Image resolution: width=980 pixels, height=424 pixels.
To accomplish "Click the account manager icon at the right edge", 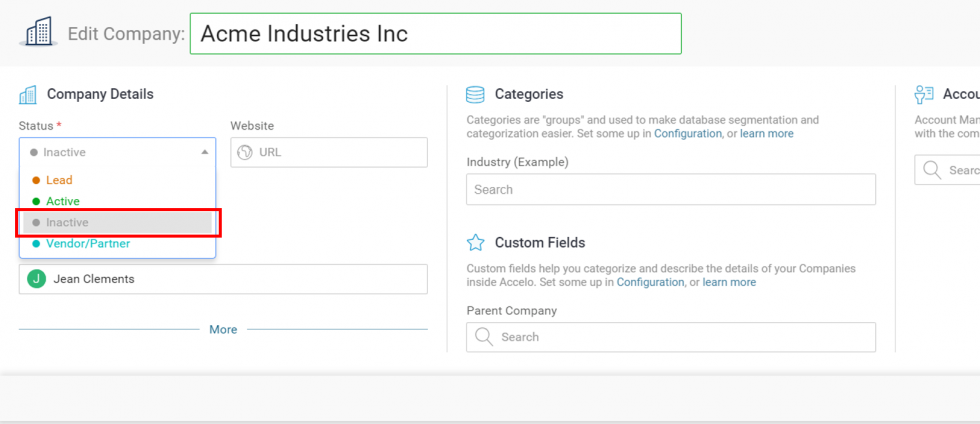I will point(924,94).
